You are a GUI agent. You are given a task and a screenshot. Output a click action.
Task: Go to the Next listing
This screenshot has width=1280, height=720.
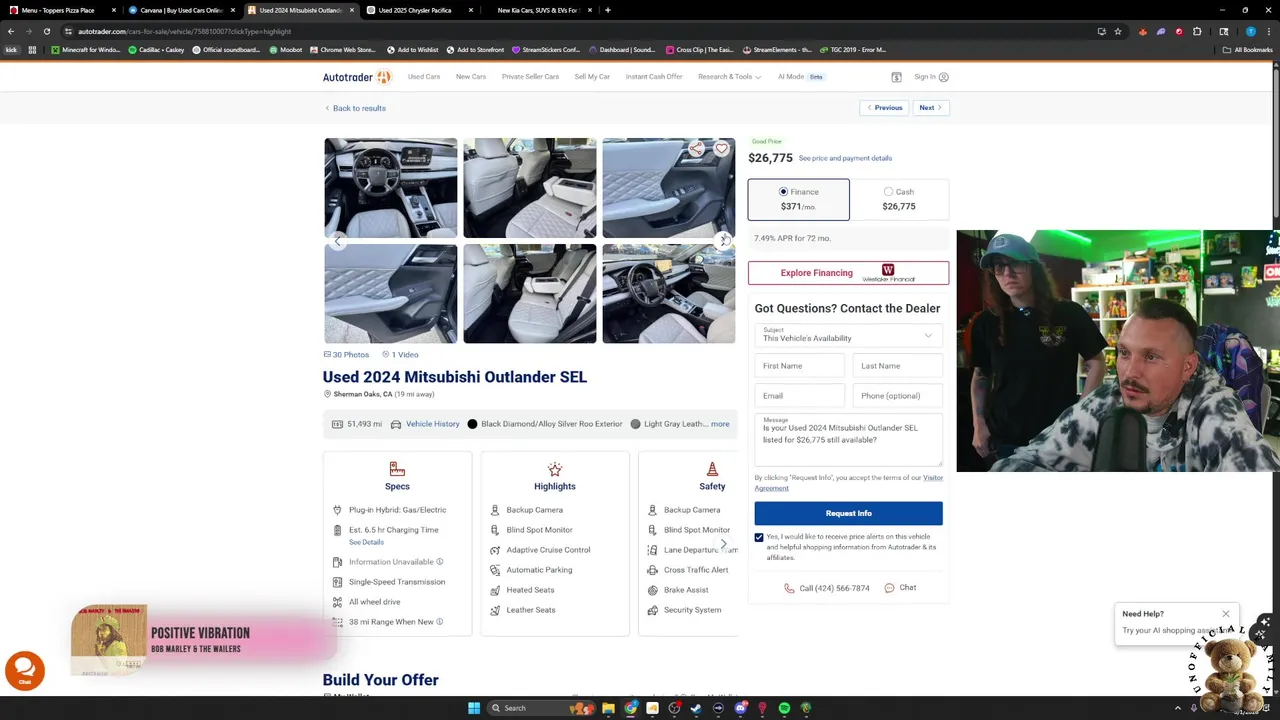(x=931, y=108)
